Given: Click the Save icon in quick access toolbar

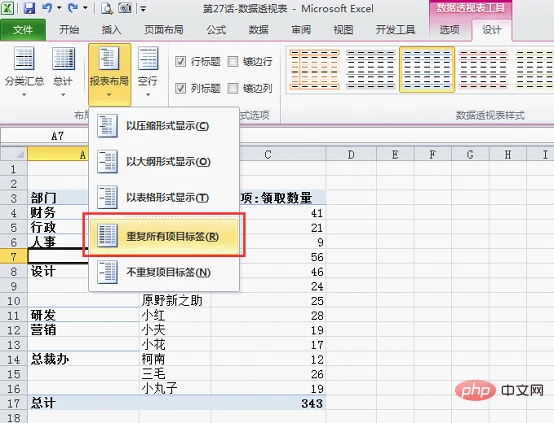Looking at the screenshot, I should click(29, 8).
